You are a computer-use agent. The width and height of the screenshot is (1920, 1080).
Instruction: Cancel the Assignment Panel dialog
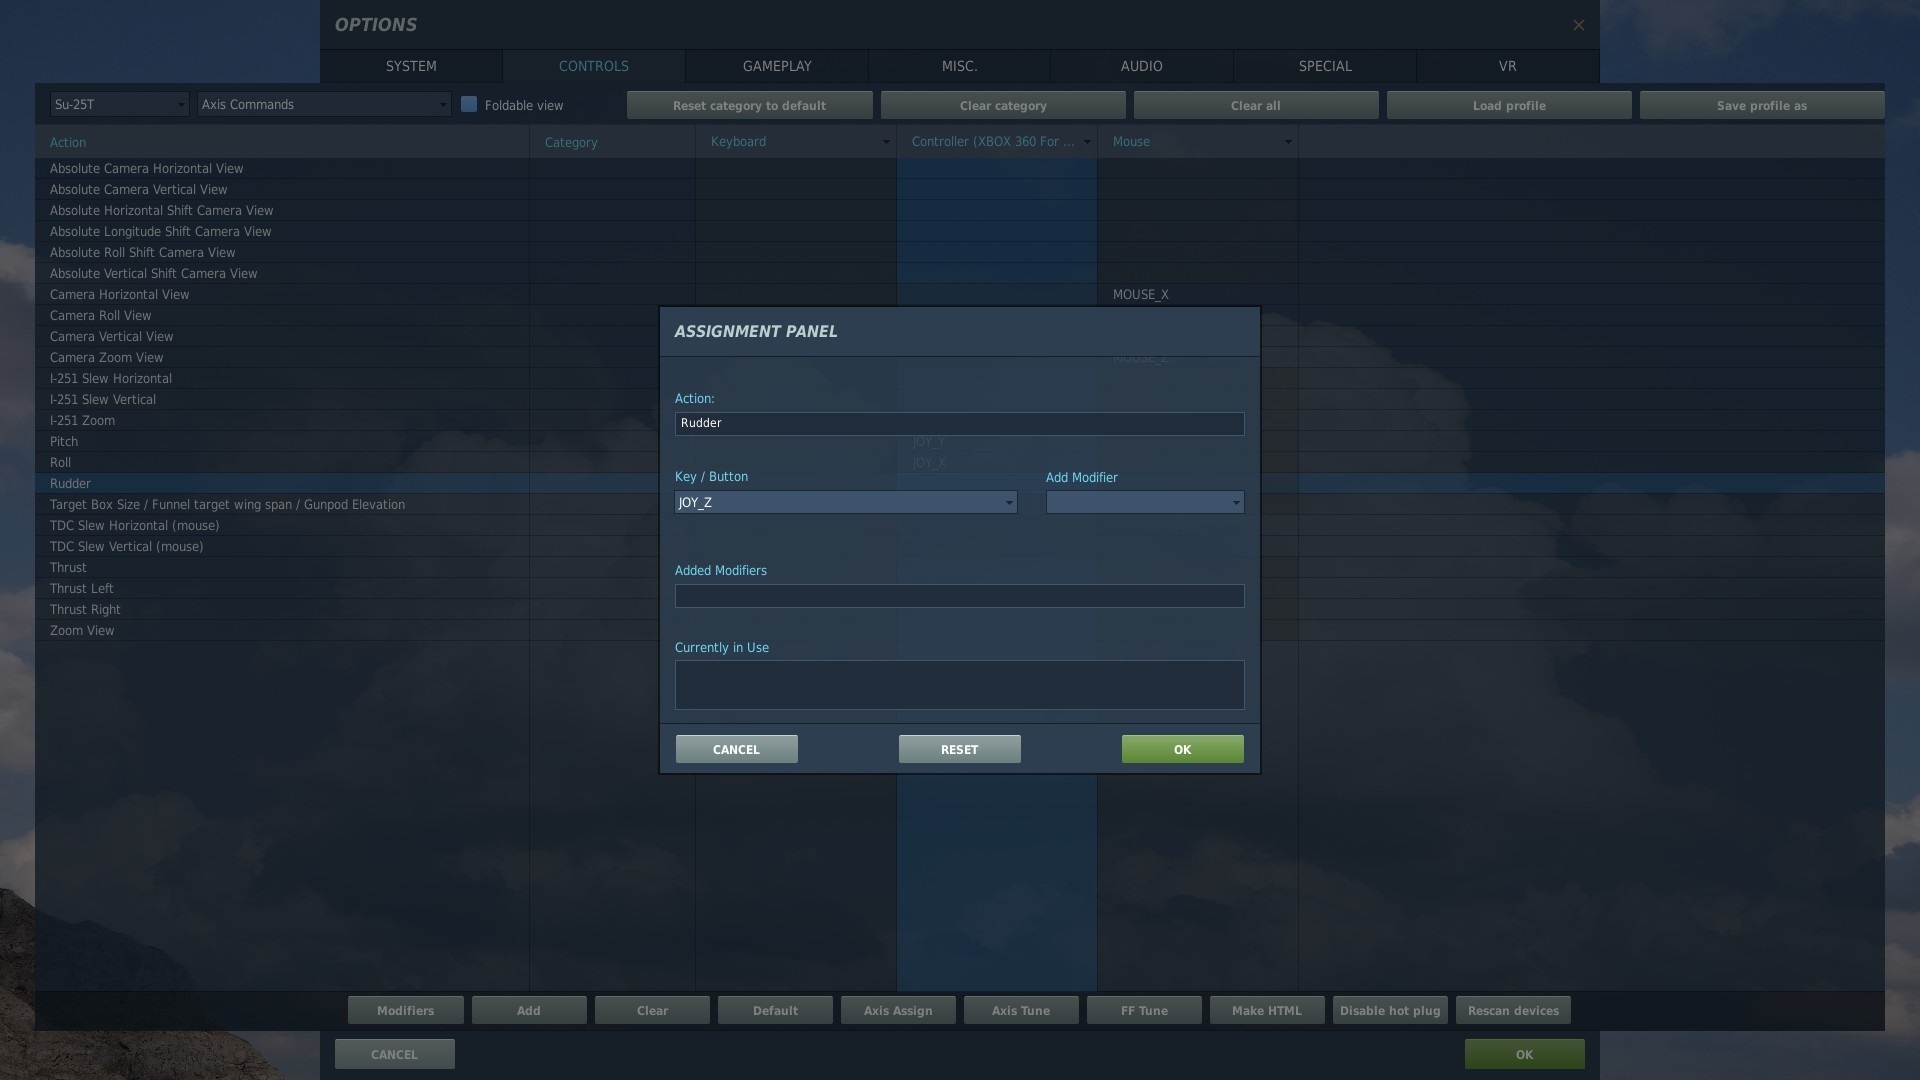[736, 749]
